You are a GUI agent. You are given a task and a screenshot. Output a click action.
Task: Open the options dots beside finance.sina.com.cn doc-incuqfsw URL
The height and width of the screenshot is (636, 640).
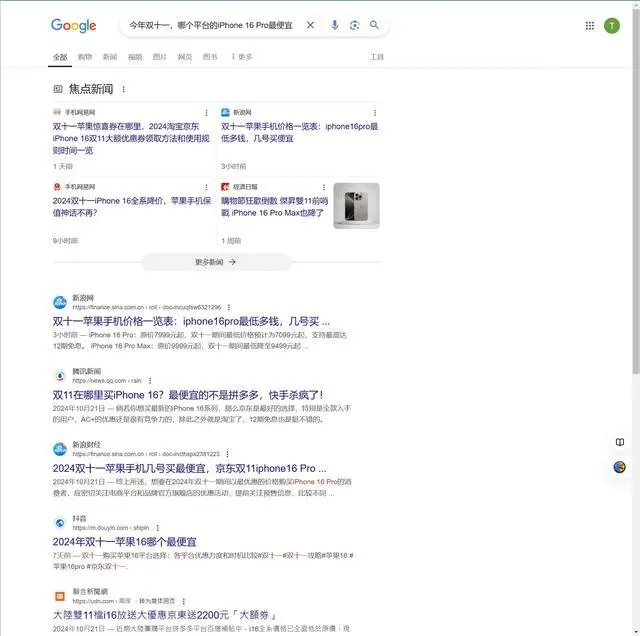(x=229, y=307)
